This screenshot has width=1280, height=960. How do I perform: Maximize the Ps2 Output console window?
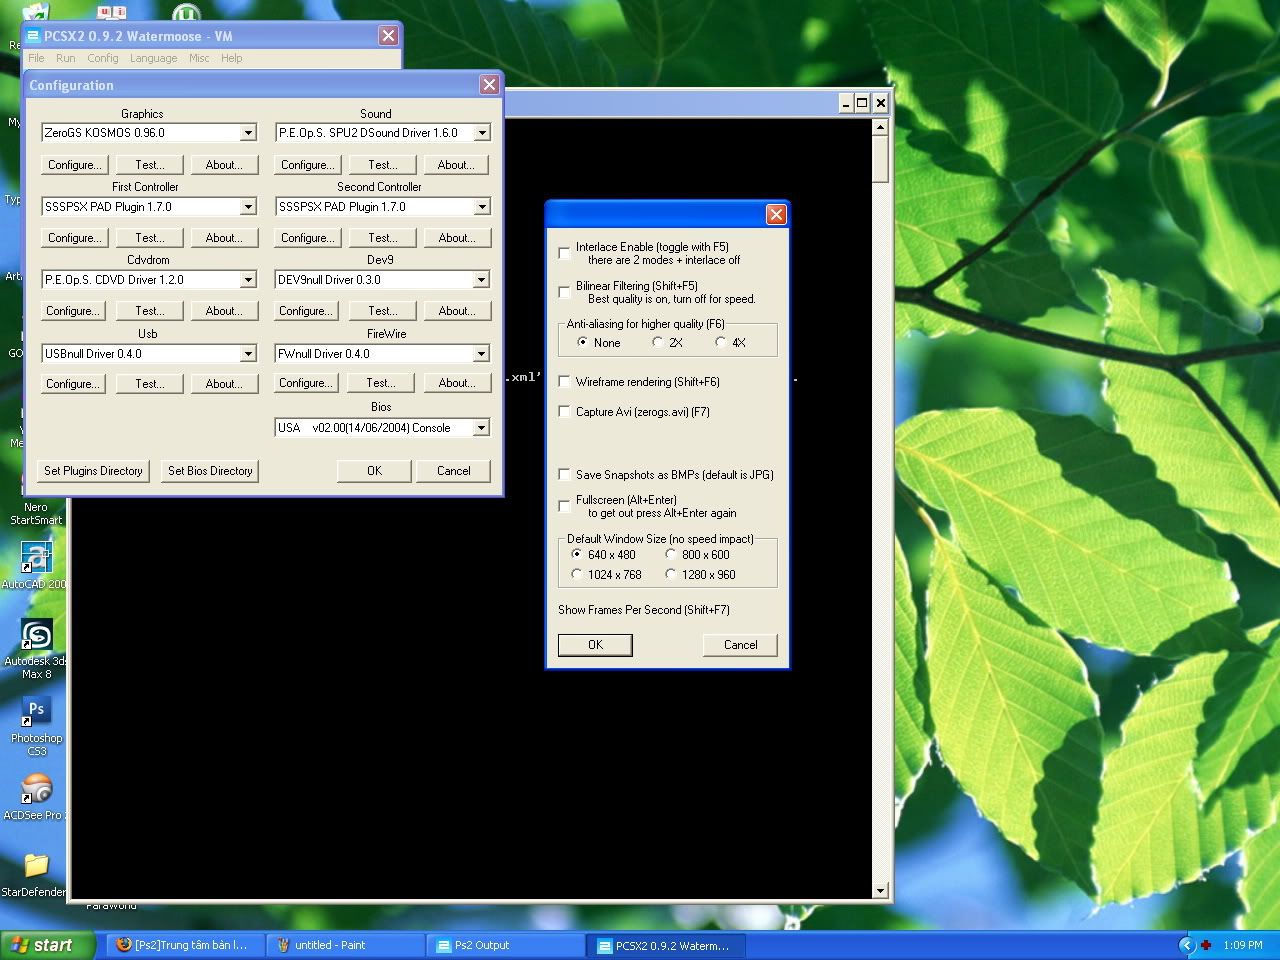point(862,103)
